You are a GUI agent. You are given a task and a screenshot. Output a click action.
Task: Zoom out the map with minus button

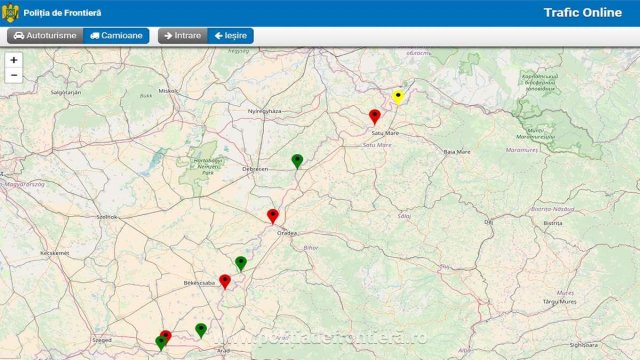point(13,75)
